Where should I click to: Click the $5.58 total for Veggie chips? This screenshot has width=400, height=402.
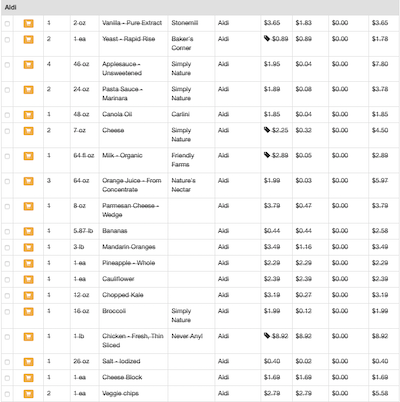380,393
